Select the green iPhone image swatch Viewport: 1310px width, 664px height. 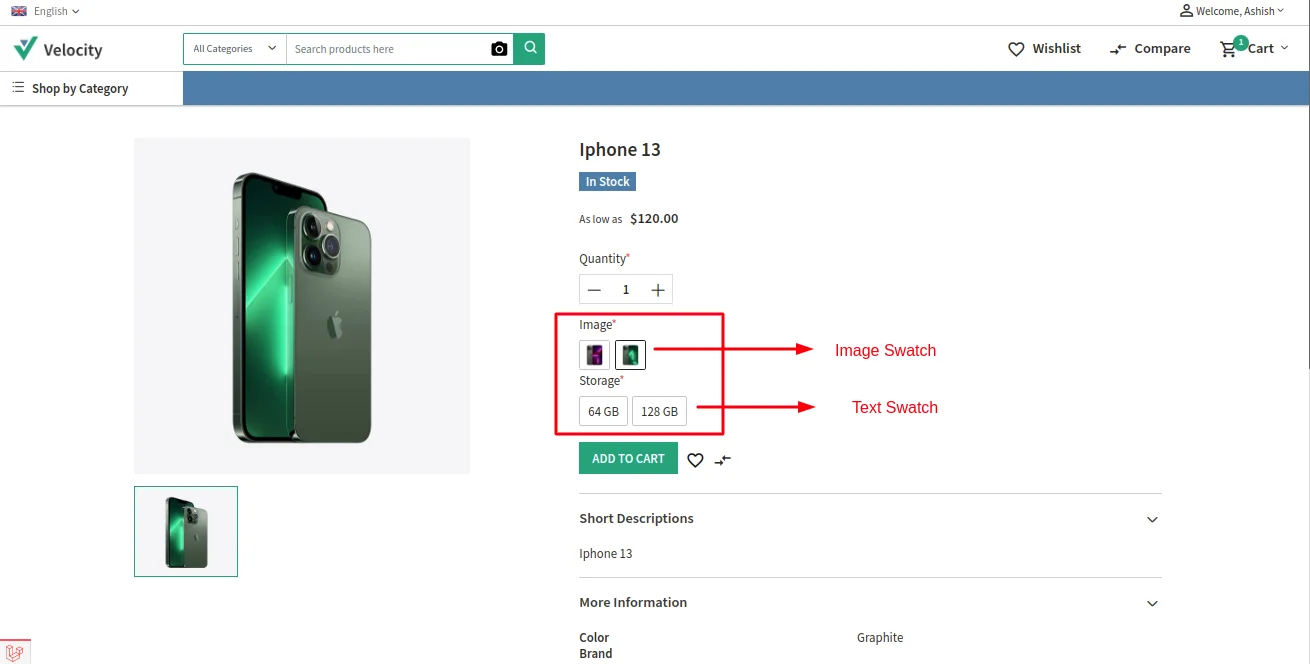pyautogui.click(x=631, y=355)
